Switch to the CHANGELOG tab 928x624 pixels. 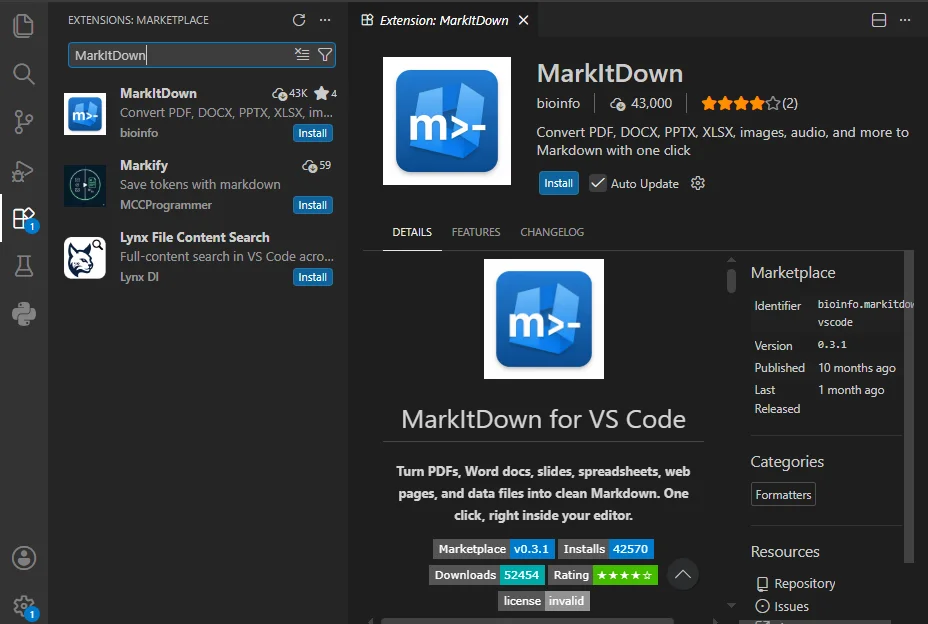tap(552, 232)
